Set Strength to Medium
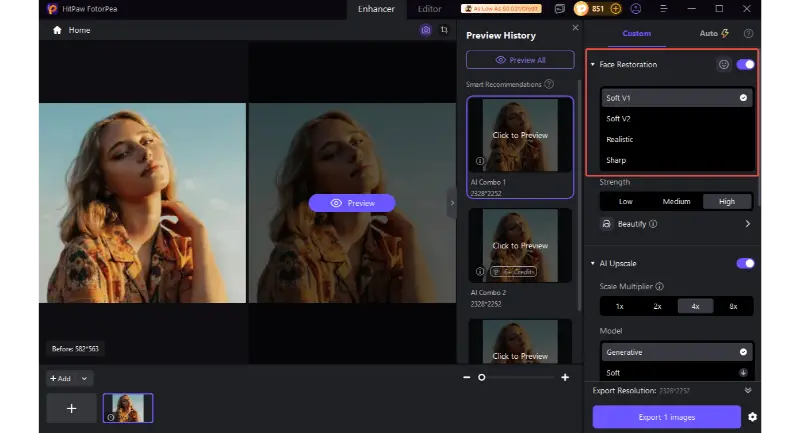This screenshot has height=433, width=800. coord(677,201)
